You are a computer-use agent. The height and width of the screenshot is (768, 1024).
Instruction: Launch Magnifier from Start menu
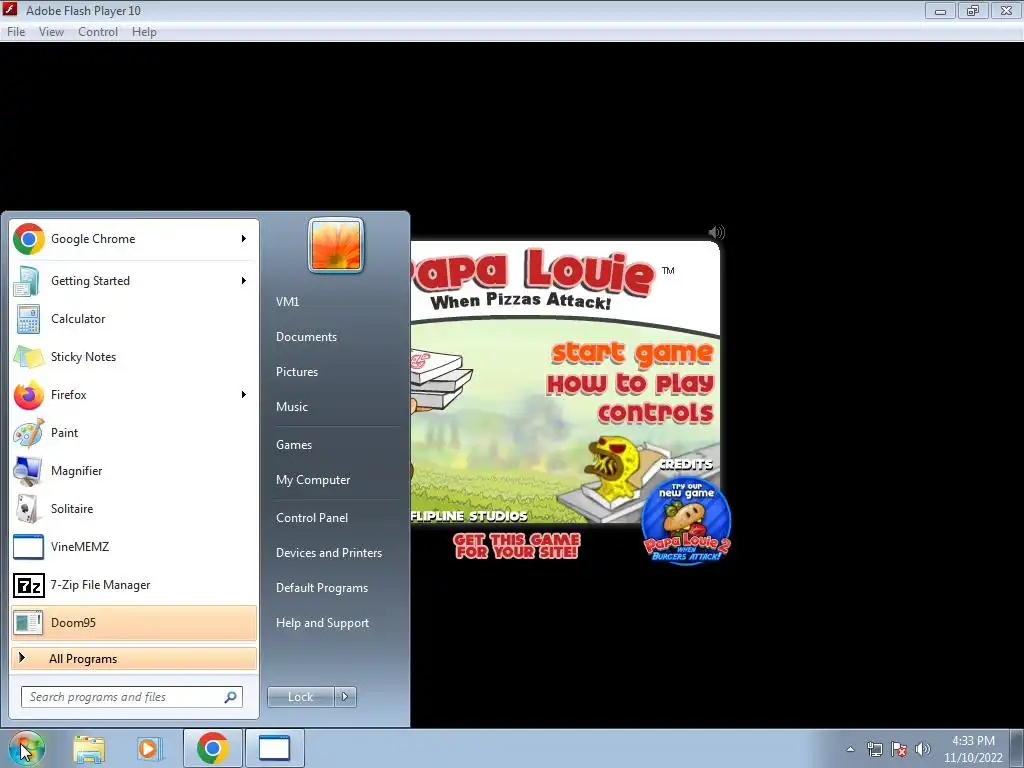pyautogui.click(x=133, y=471)
